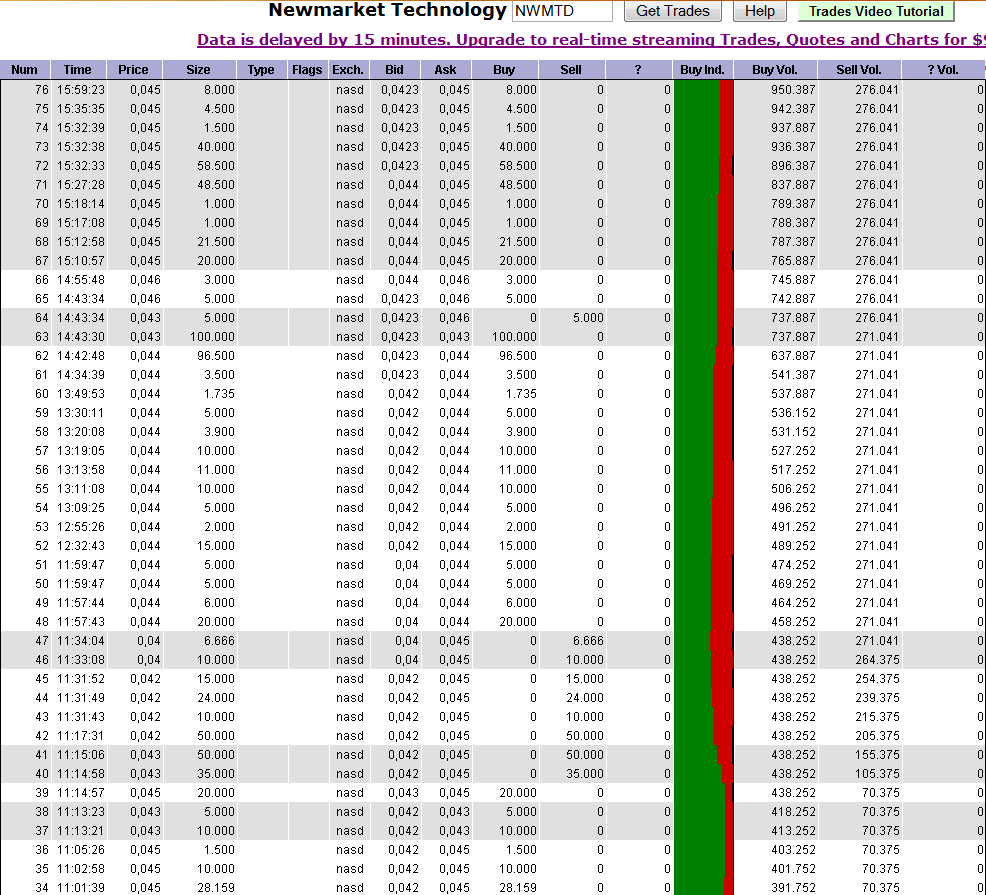Select time 11:14:57 in row 39

coord(80,792)
